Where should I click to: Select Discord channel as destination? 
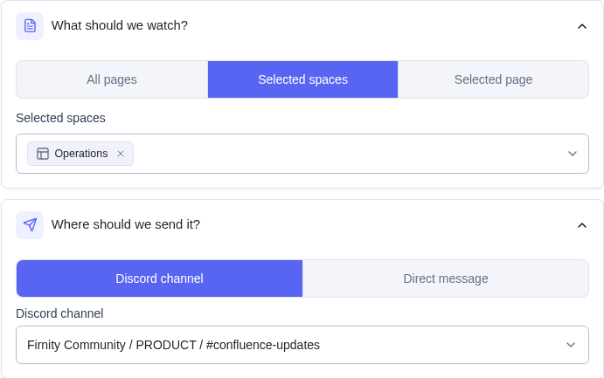click(x=159, y=279)
